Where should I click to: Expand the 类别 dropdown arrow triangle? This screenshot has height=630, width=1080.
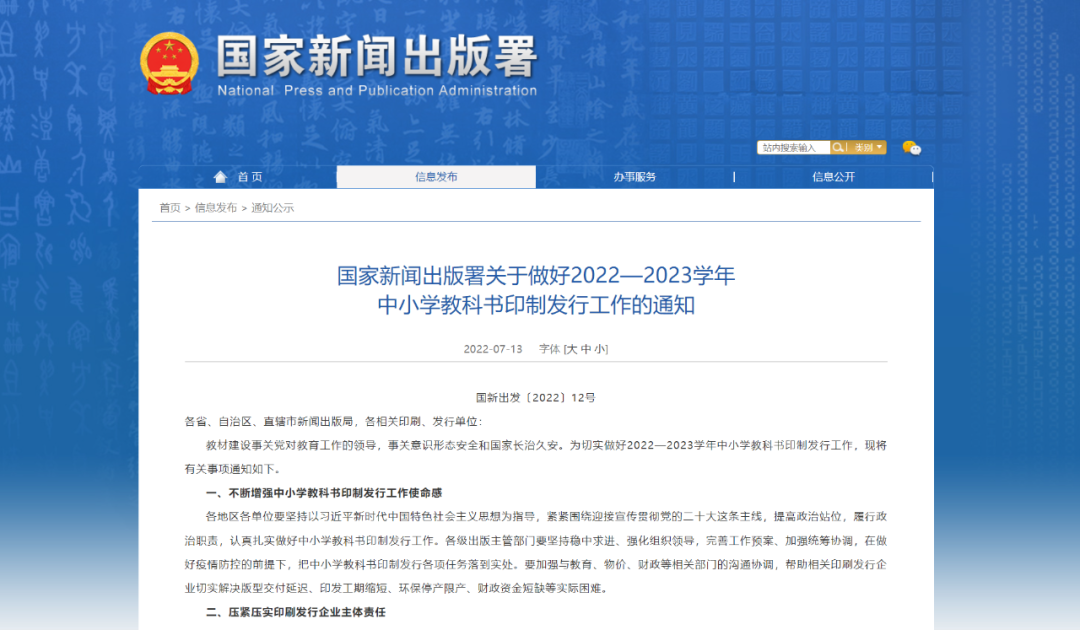click(880, 147)
